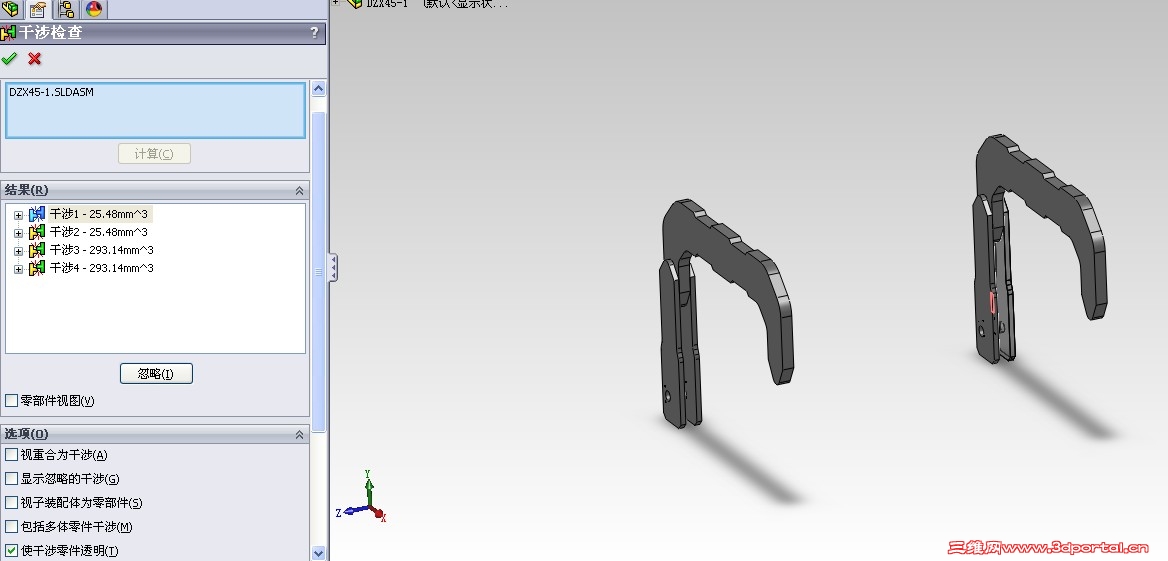Click the 忽略 ignore button
The height and width of the screenshot is (561, 1168).
(x=156, y=374)
